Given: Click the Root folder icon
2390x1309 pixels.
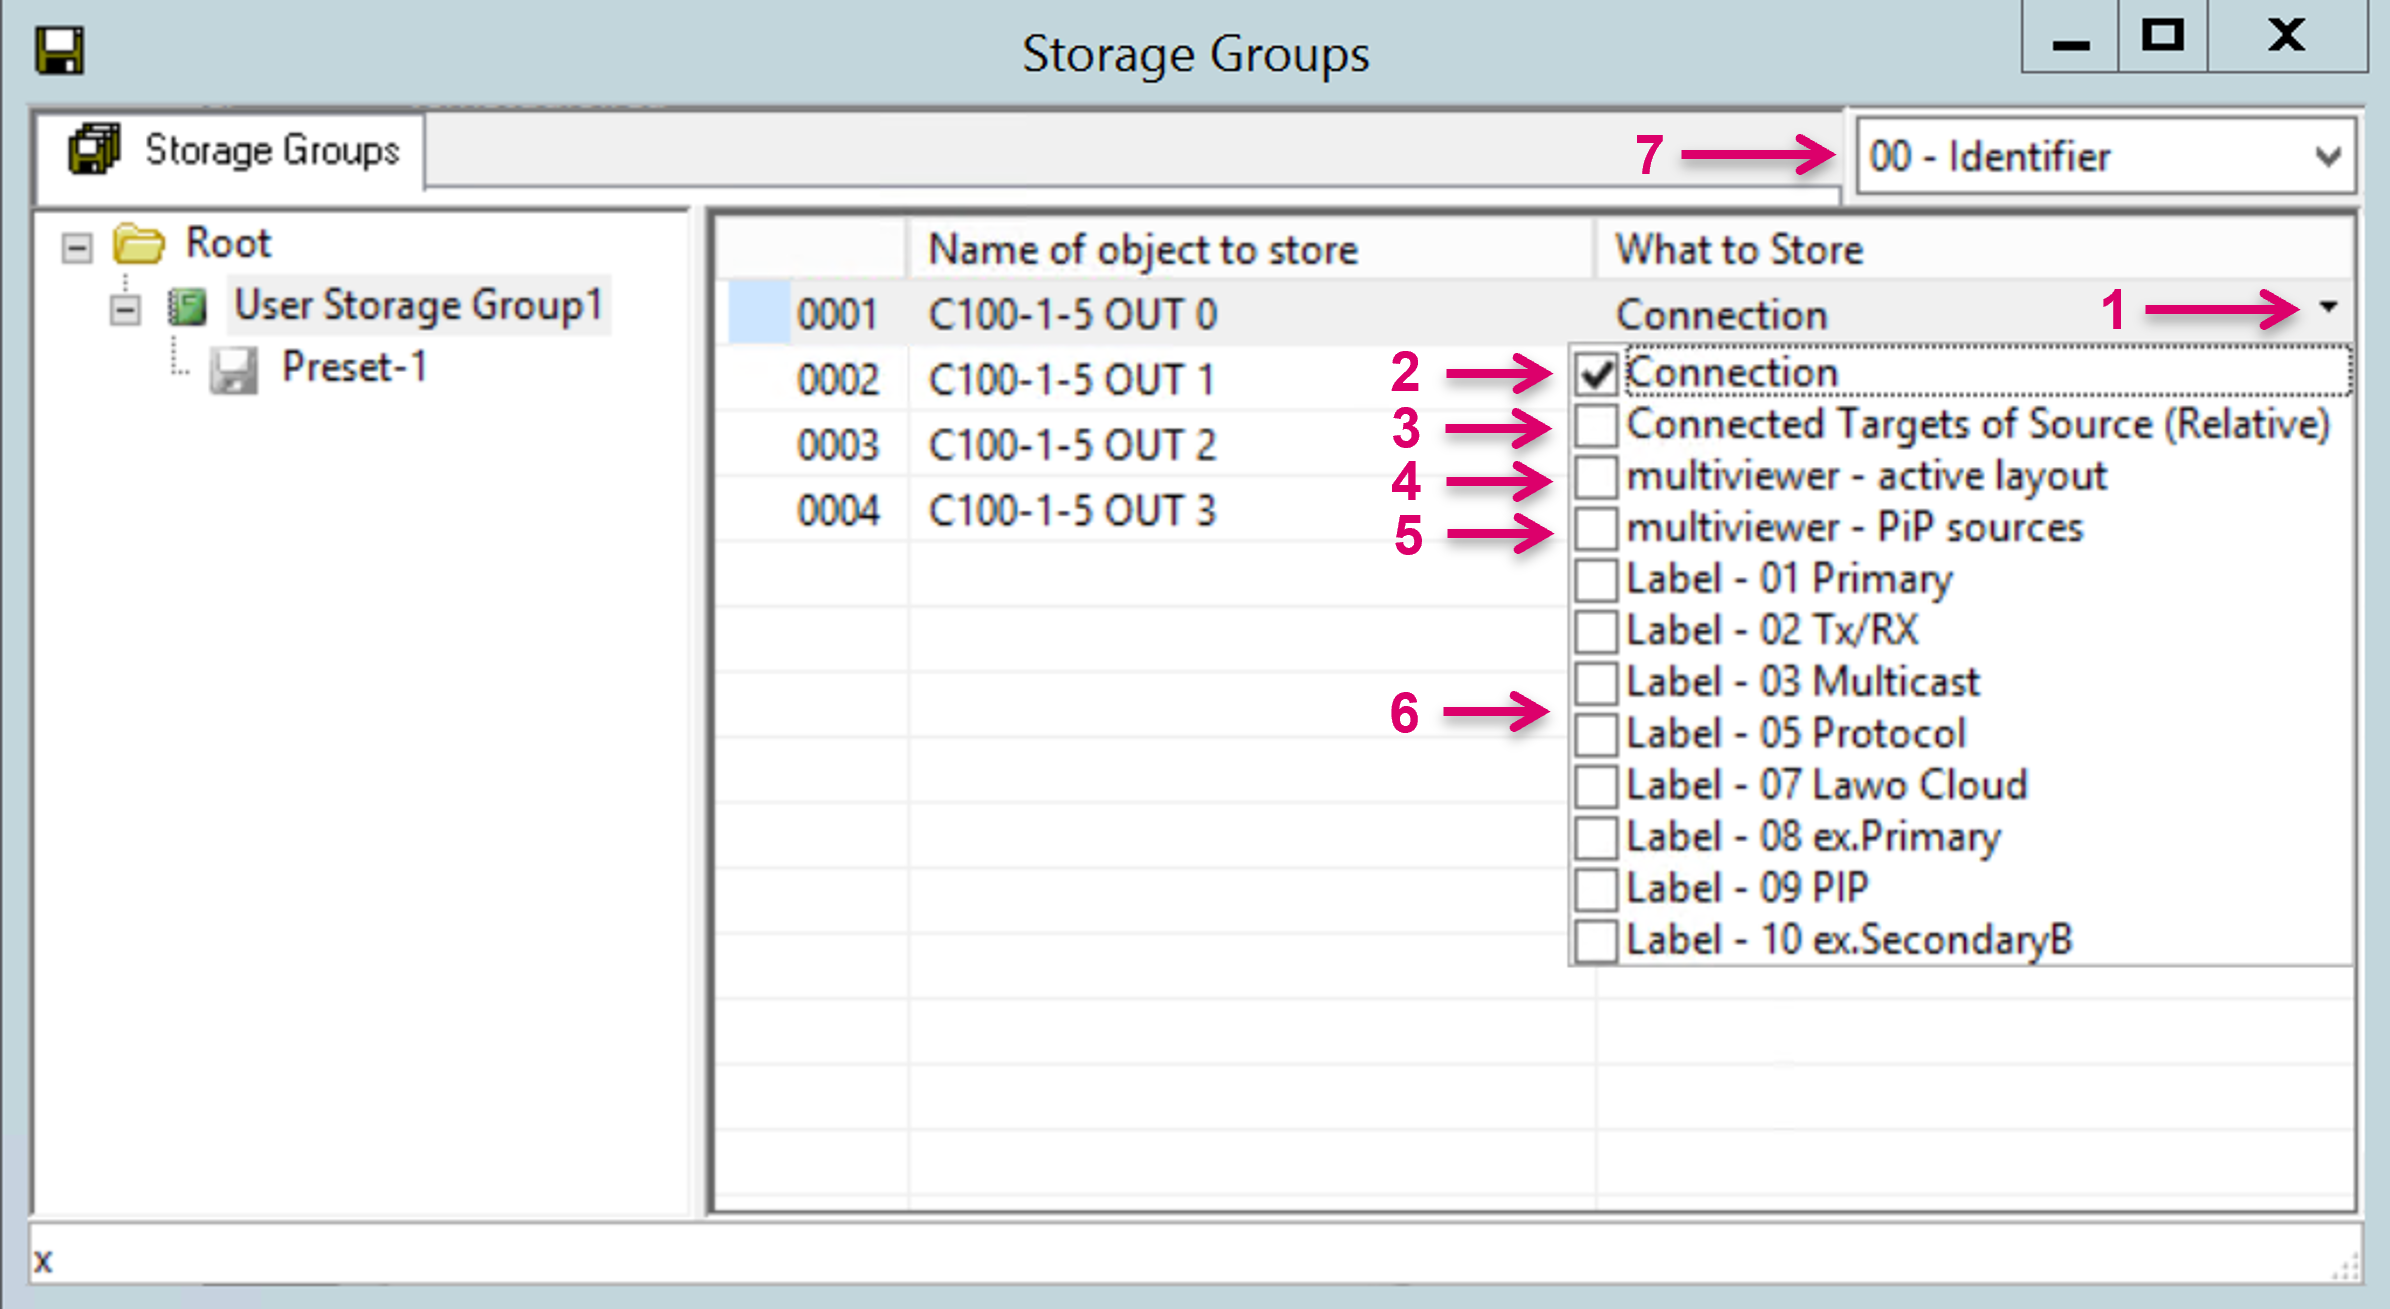Looking at the screenshot, I should 138,244.
